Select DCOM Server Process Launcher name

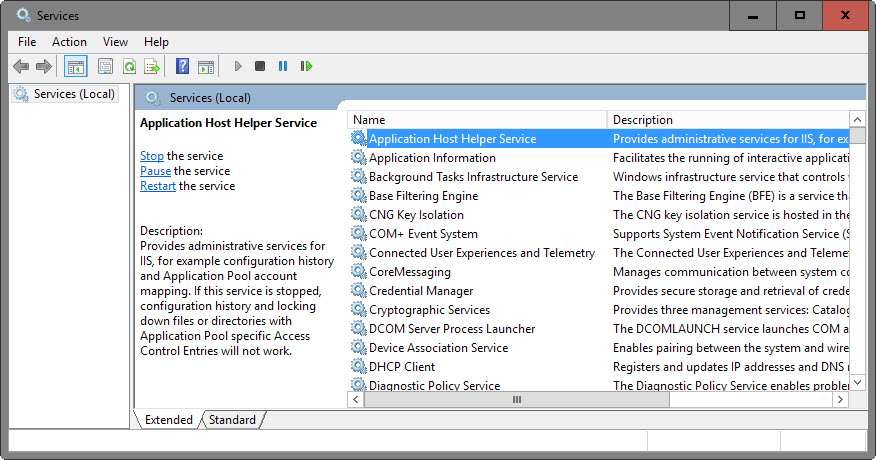(452, 329)
